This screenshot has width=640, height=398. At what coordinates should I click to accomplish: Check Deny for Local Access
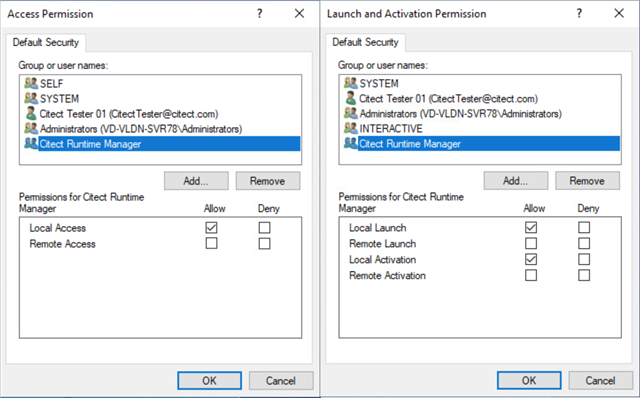coord(264,227)
